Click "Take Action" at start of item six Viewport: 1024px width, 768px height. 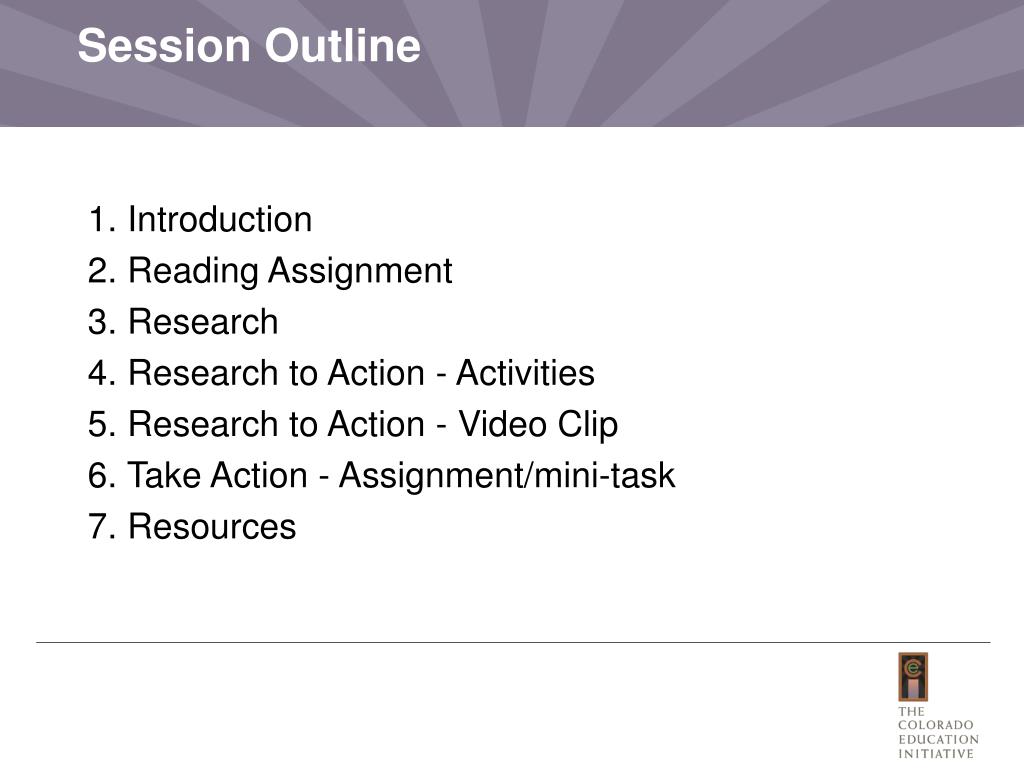217,475
